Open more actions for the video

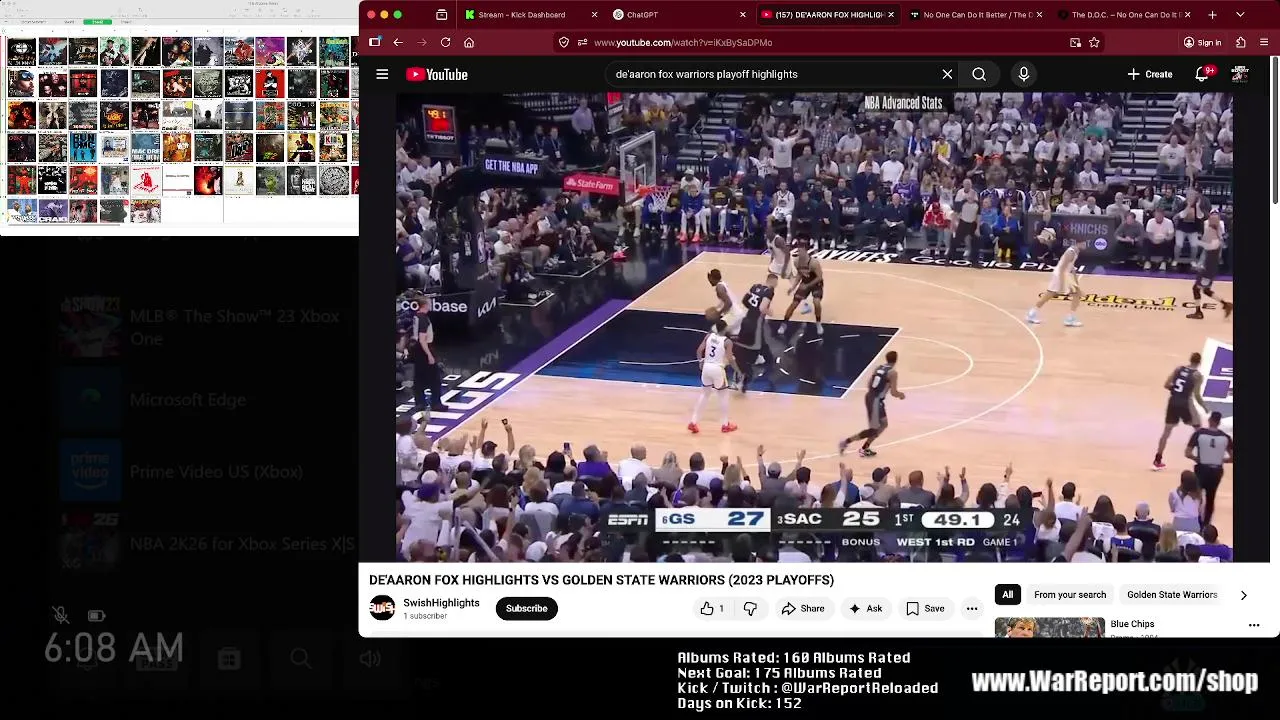tap(971, 608)
